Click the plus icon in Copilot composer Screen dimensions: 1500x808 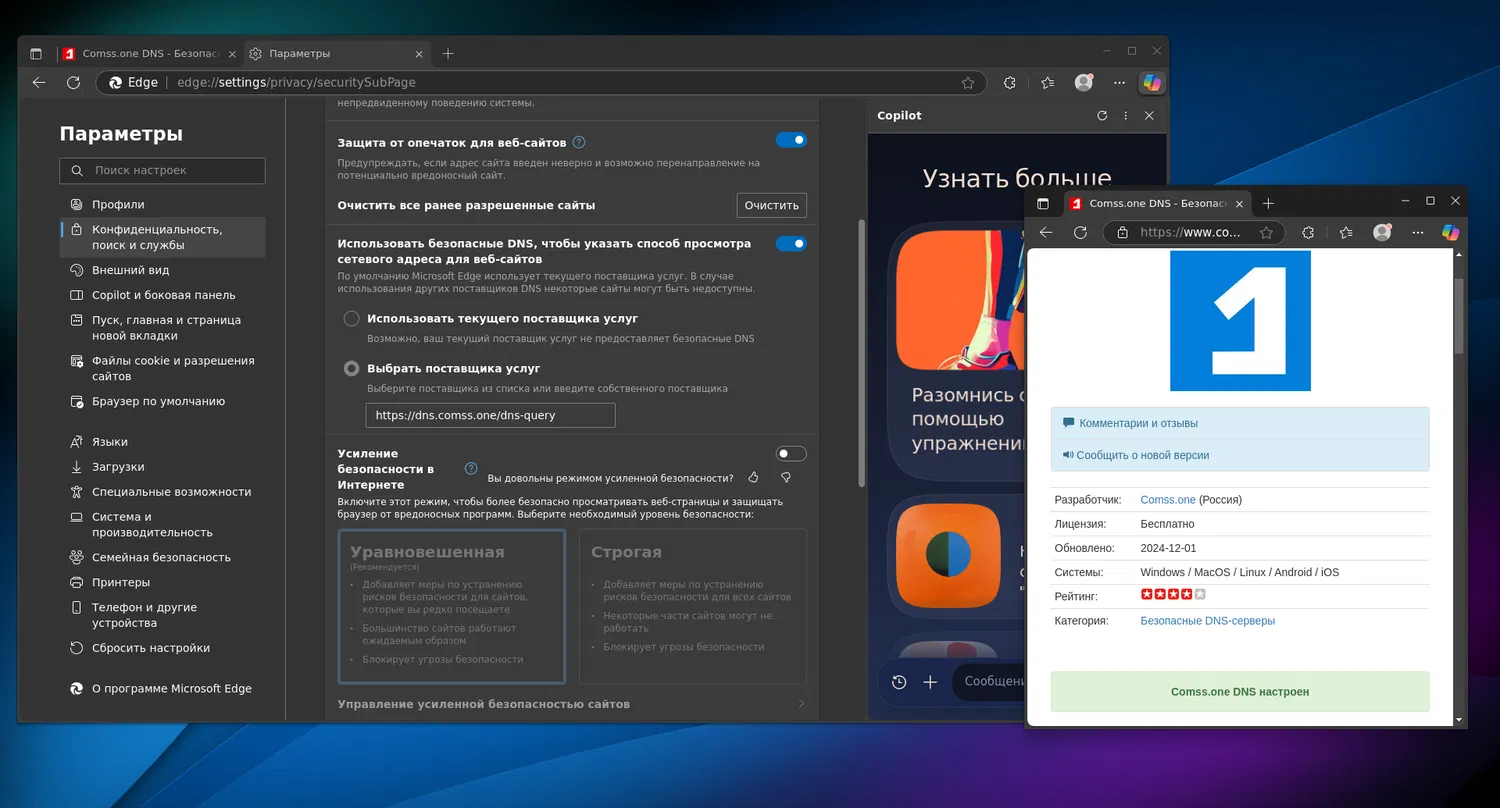930,682
